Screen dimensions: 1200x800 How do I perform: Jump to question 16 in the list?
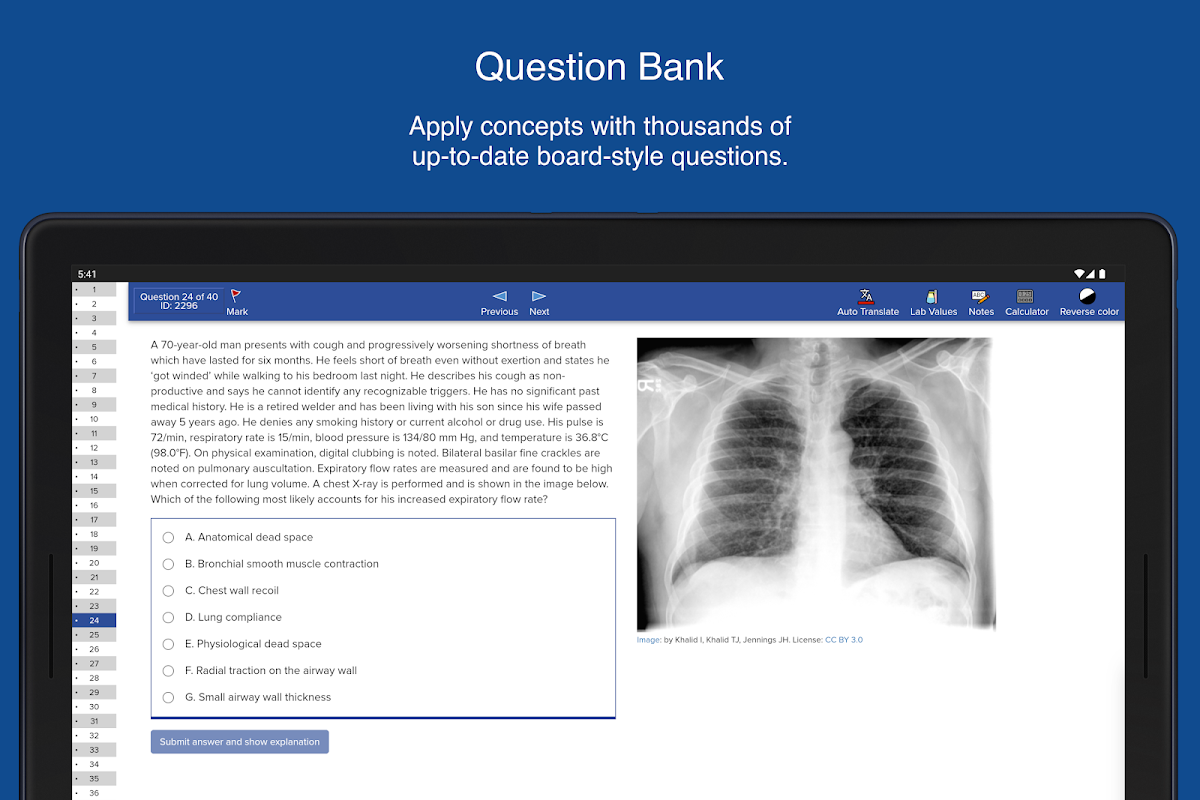(x=94, y=505)
